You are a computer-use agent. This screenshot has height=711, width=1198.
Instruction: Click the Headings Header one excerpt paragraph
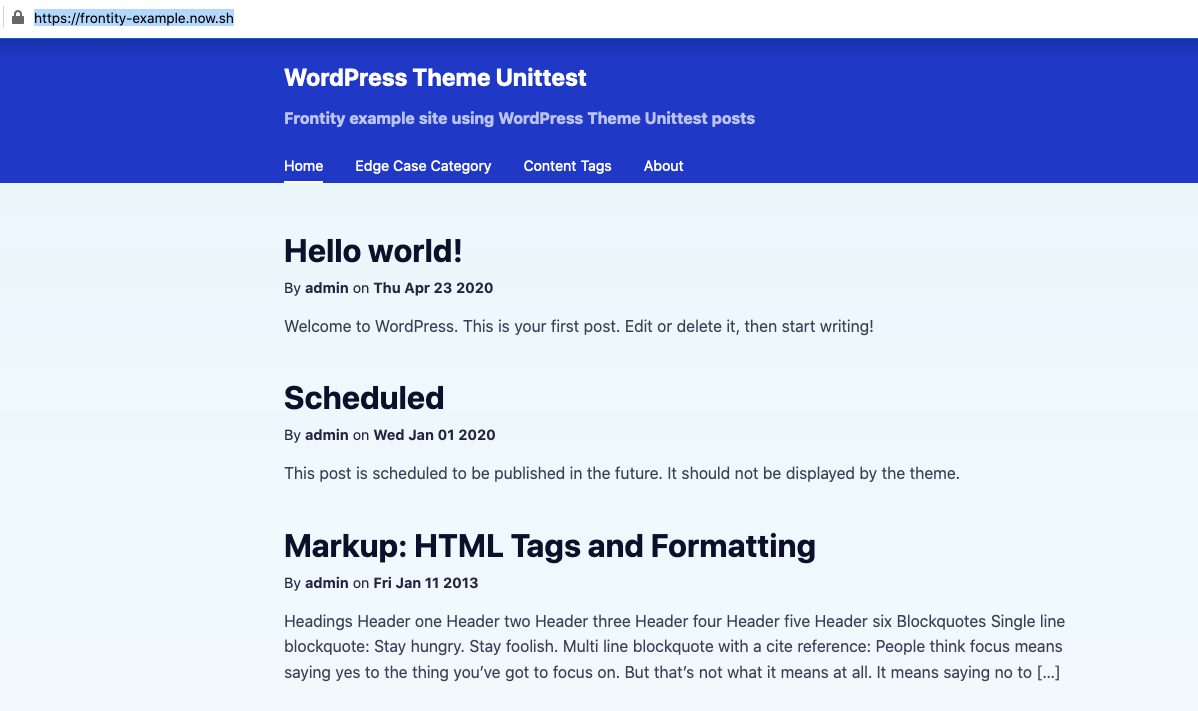[x=675, y=647]
